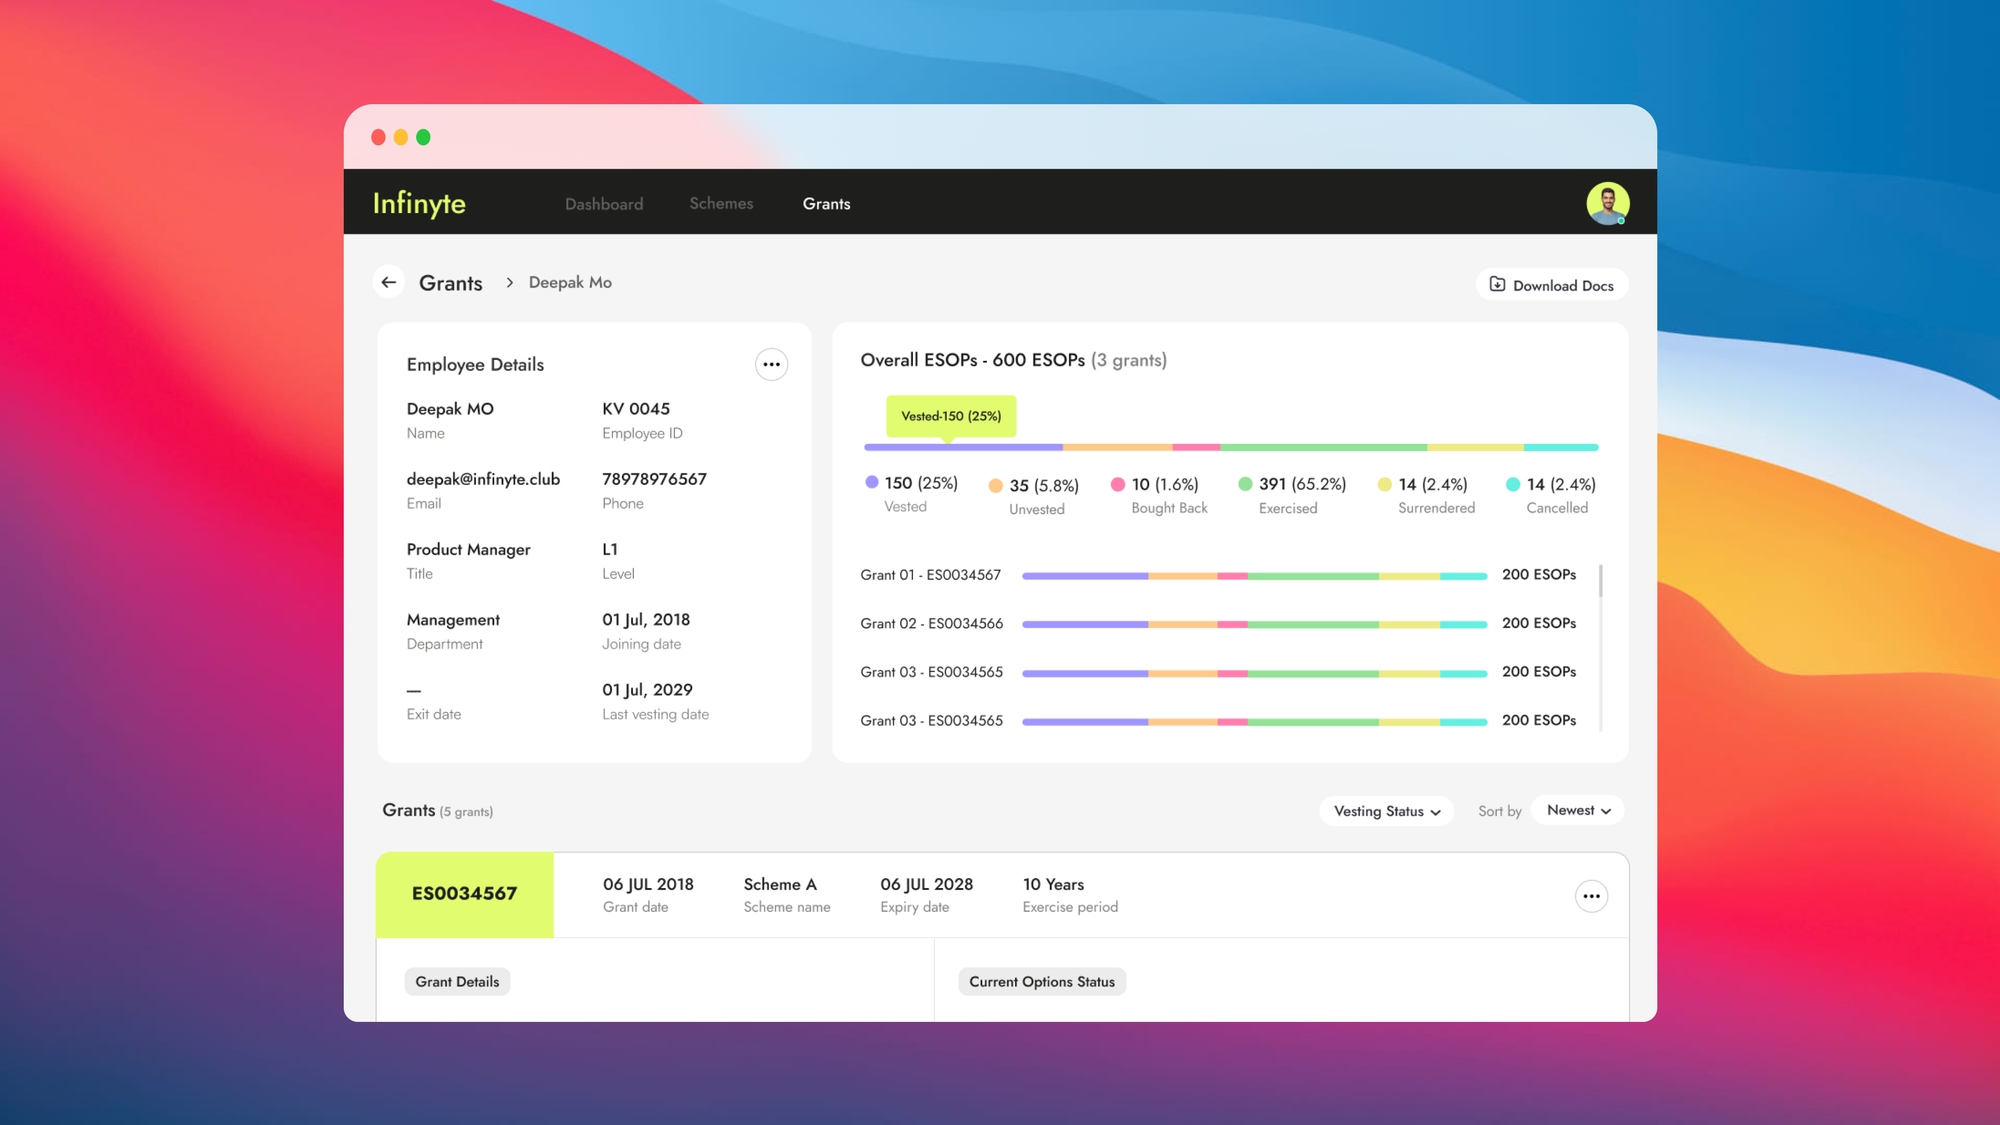
Task: Click Scheme A scheme name
Action: pyautogui.click(x=780, y=884)
